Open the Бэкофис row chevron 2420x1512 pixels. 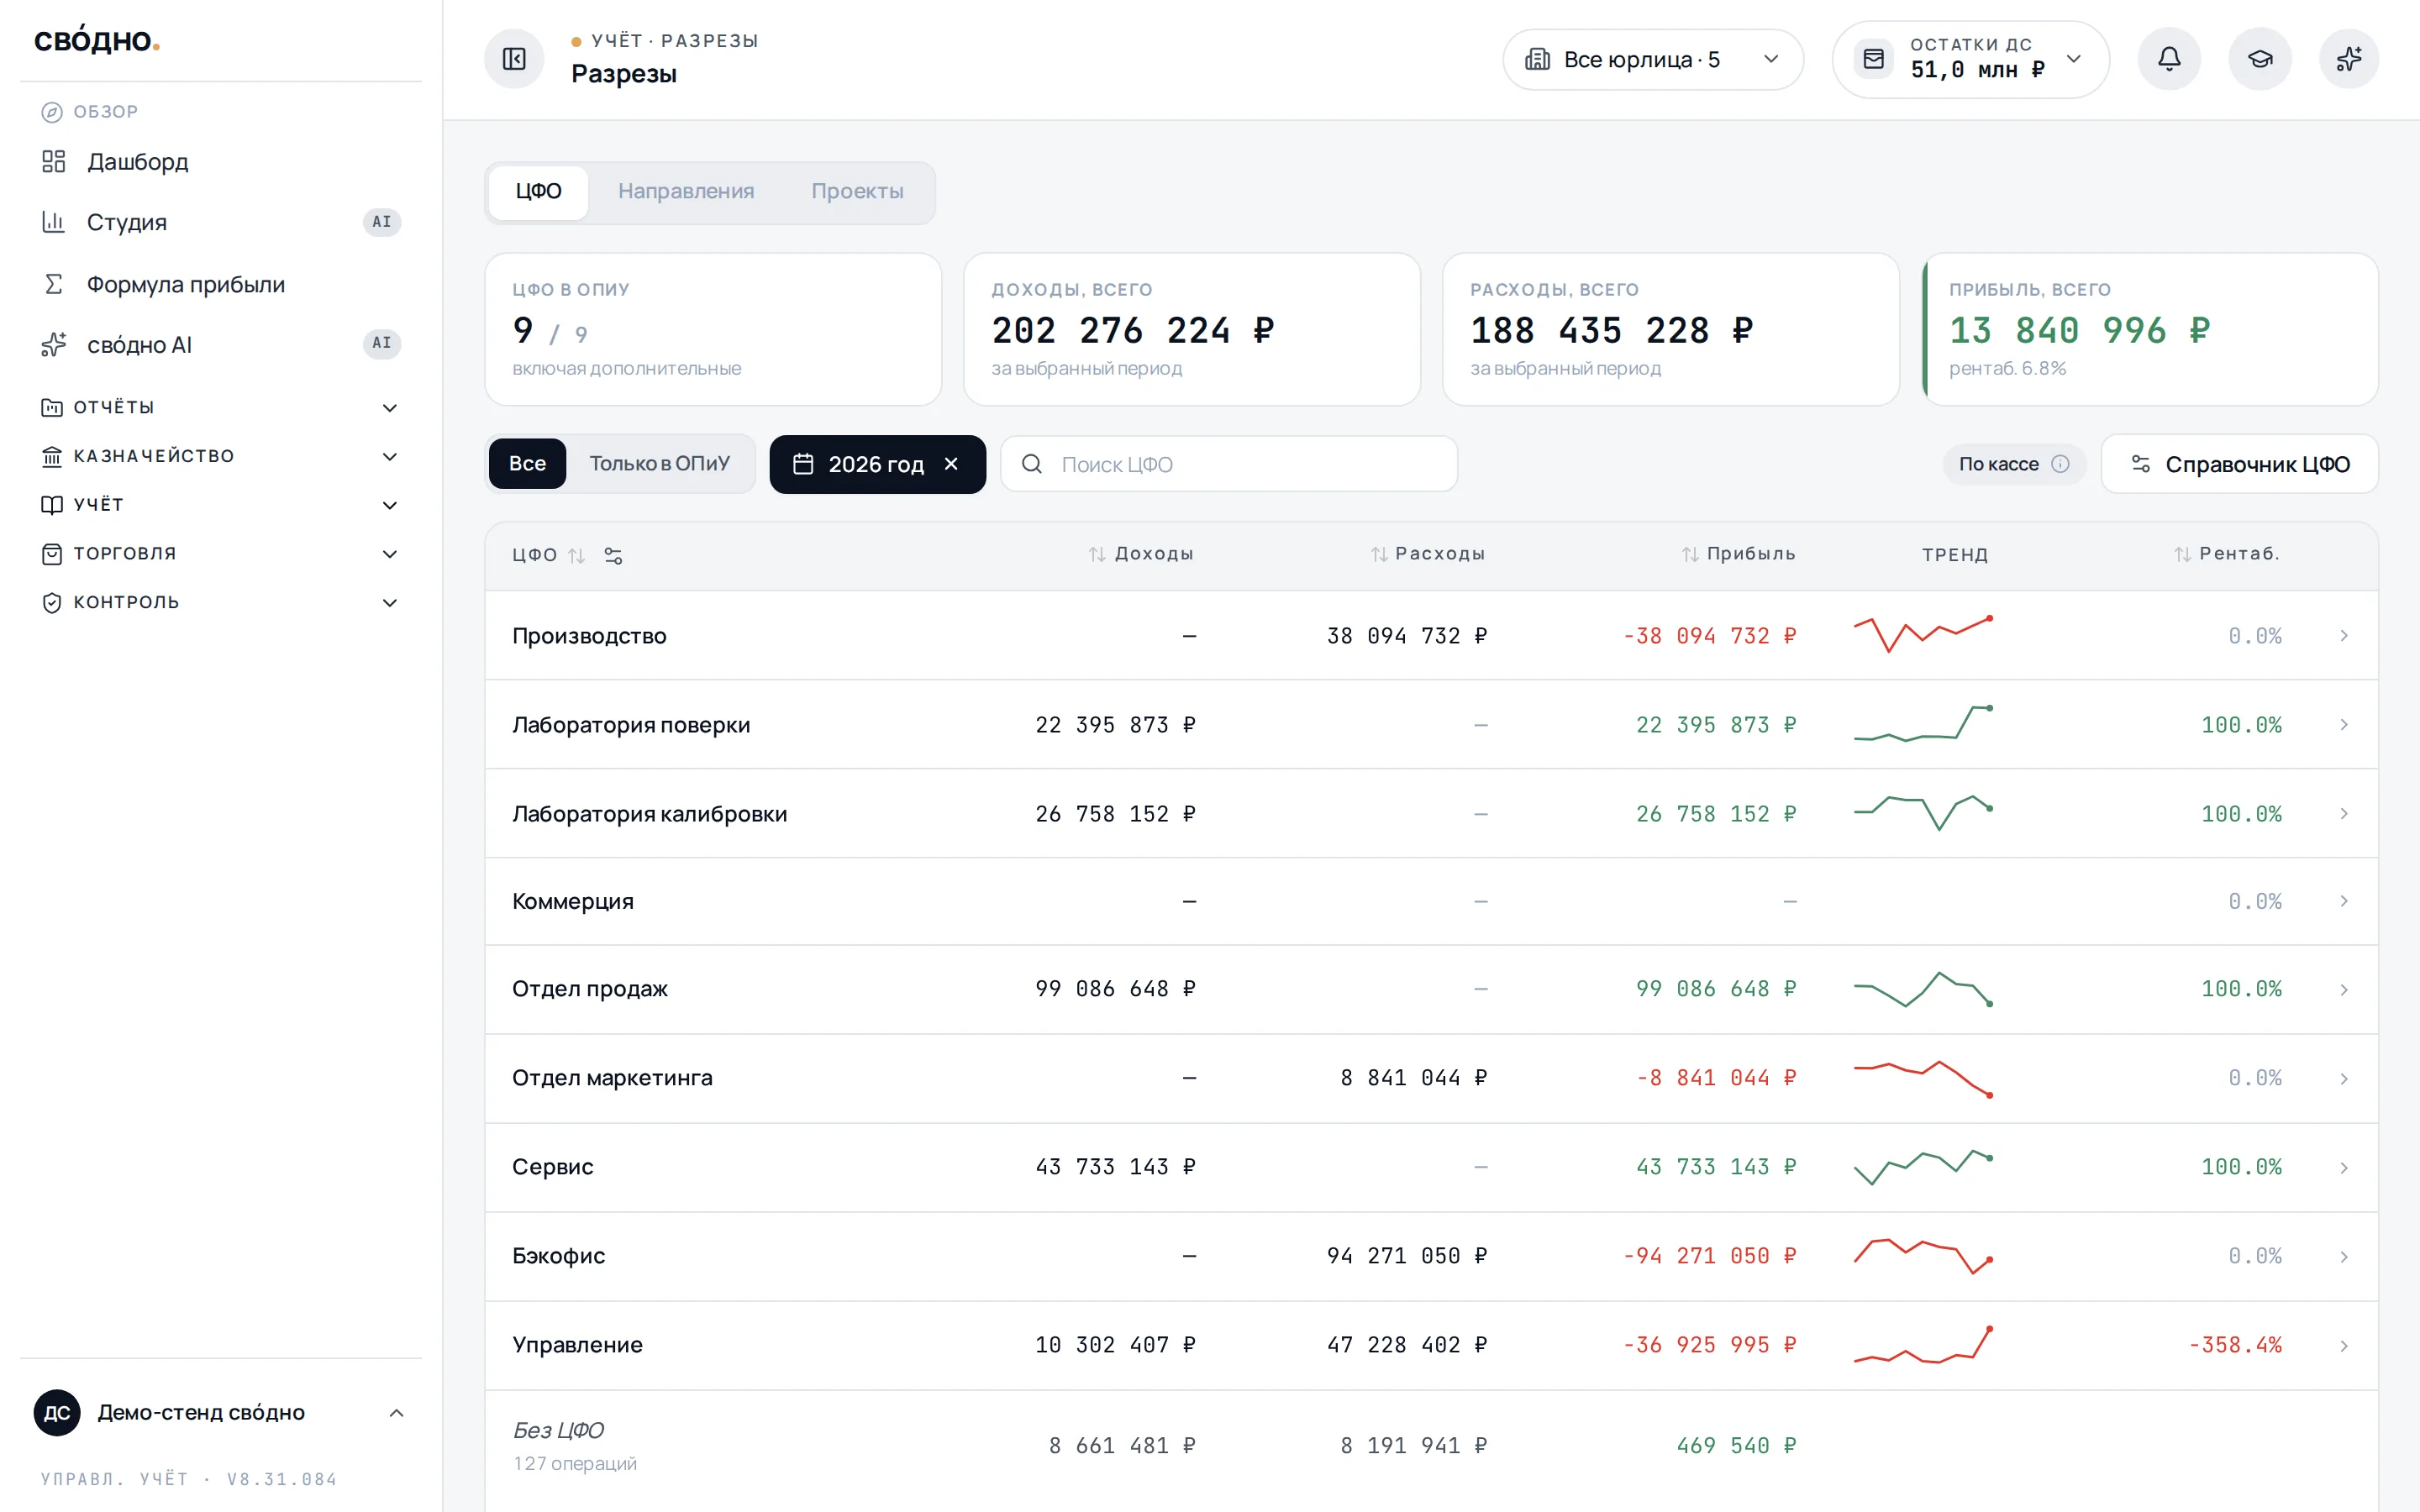click(2344, 1257)
